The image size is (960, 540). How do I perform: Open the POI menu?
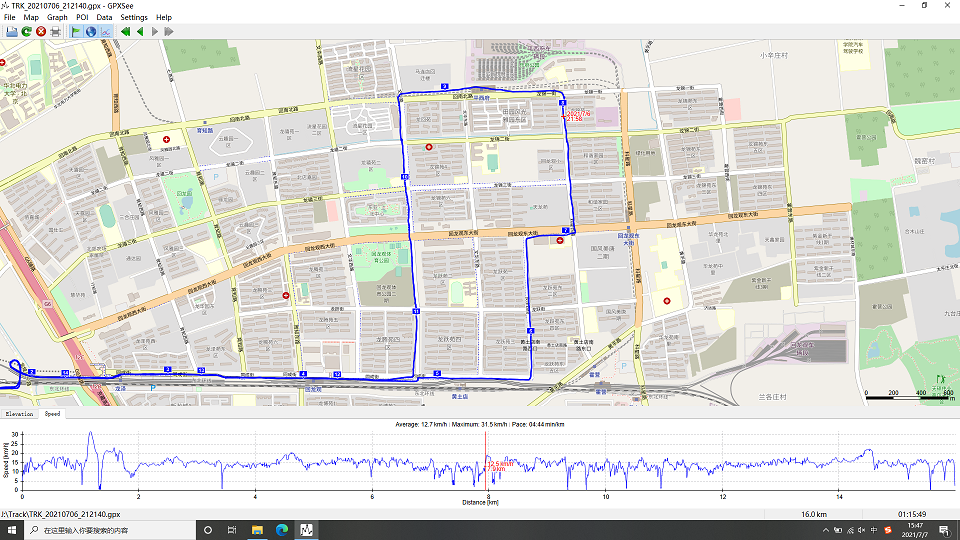pos(82,17)
